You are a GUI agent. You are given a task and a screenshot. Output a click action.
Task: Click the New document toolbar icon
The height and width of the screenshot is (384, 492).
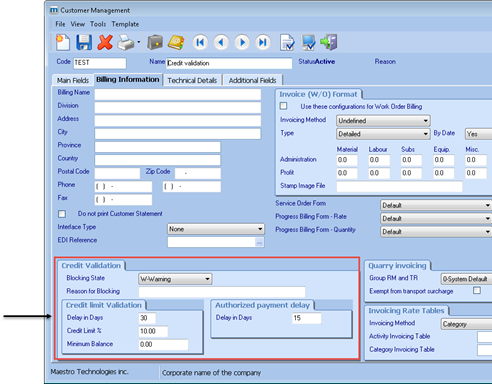click(63, 43)
